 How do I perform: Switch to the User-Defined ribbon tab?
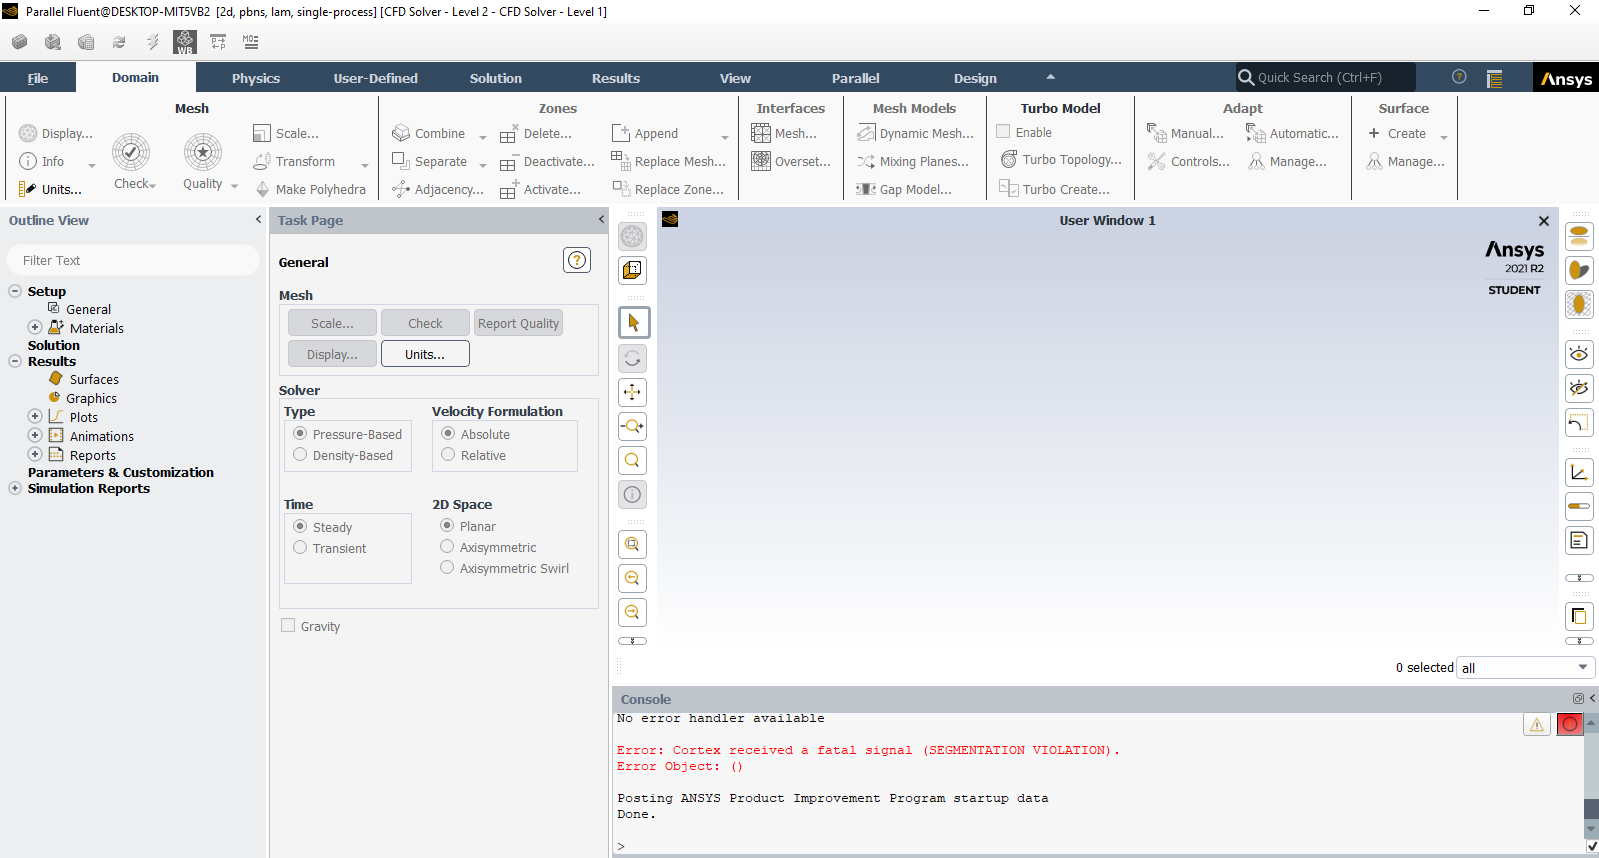(x=376, y=78)
